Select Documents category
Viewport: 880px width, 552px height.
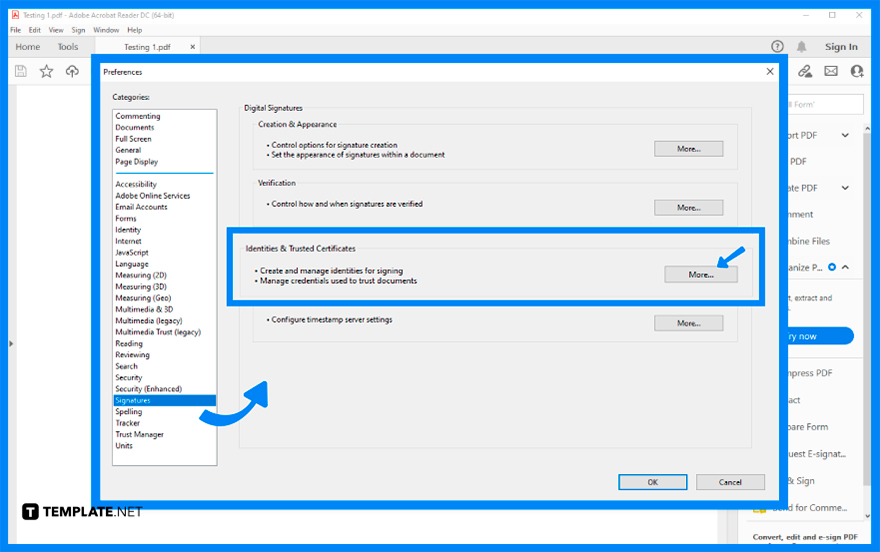(x=135, y=127)
